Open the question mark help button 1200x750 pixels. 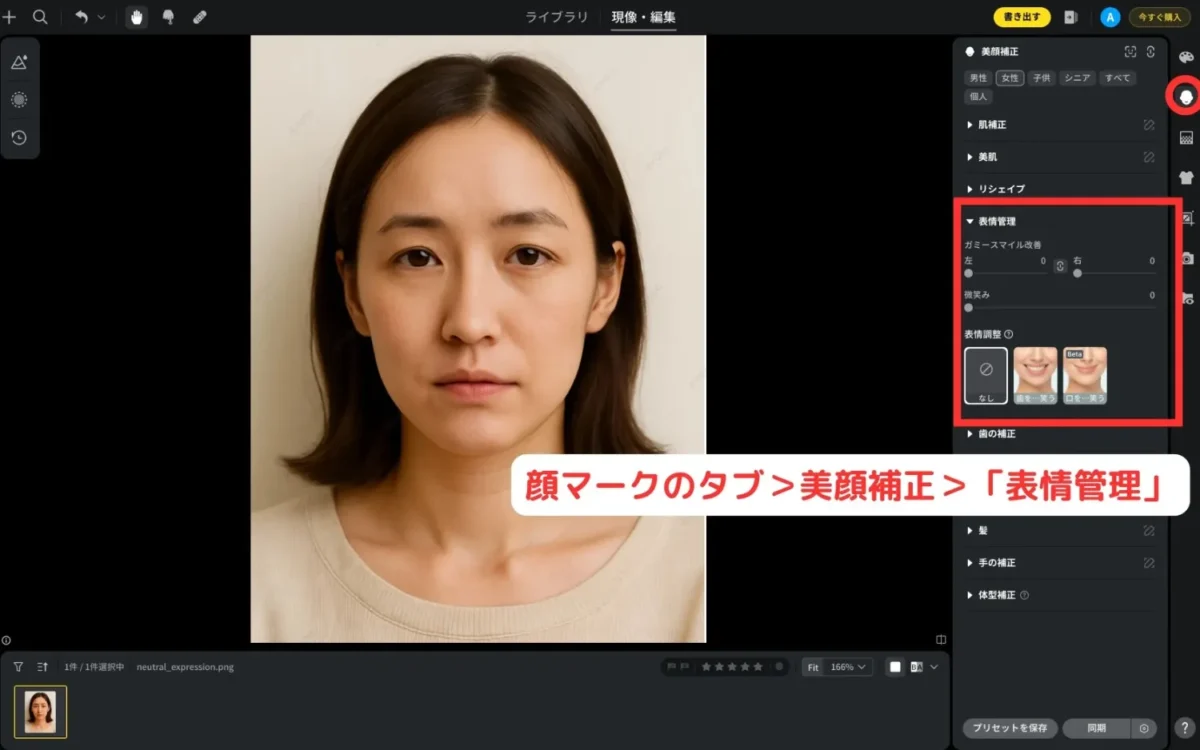[1184, 728]
